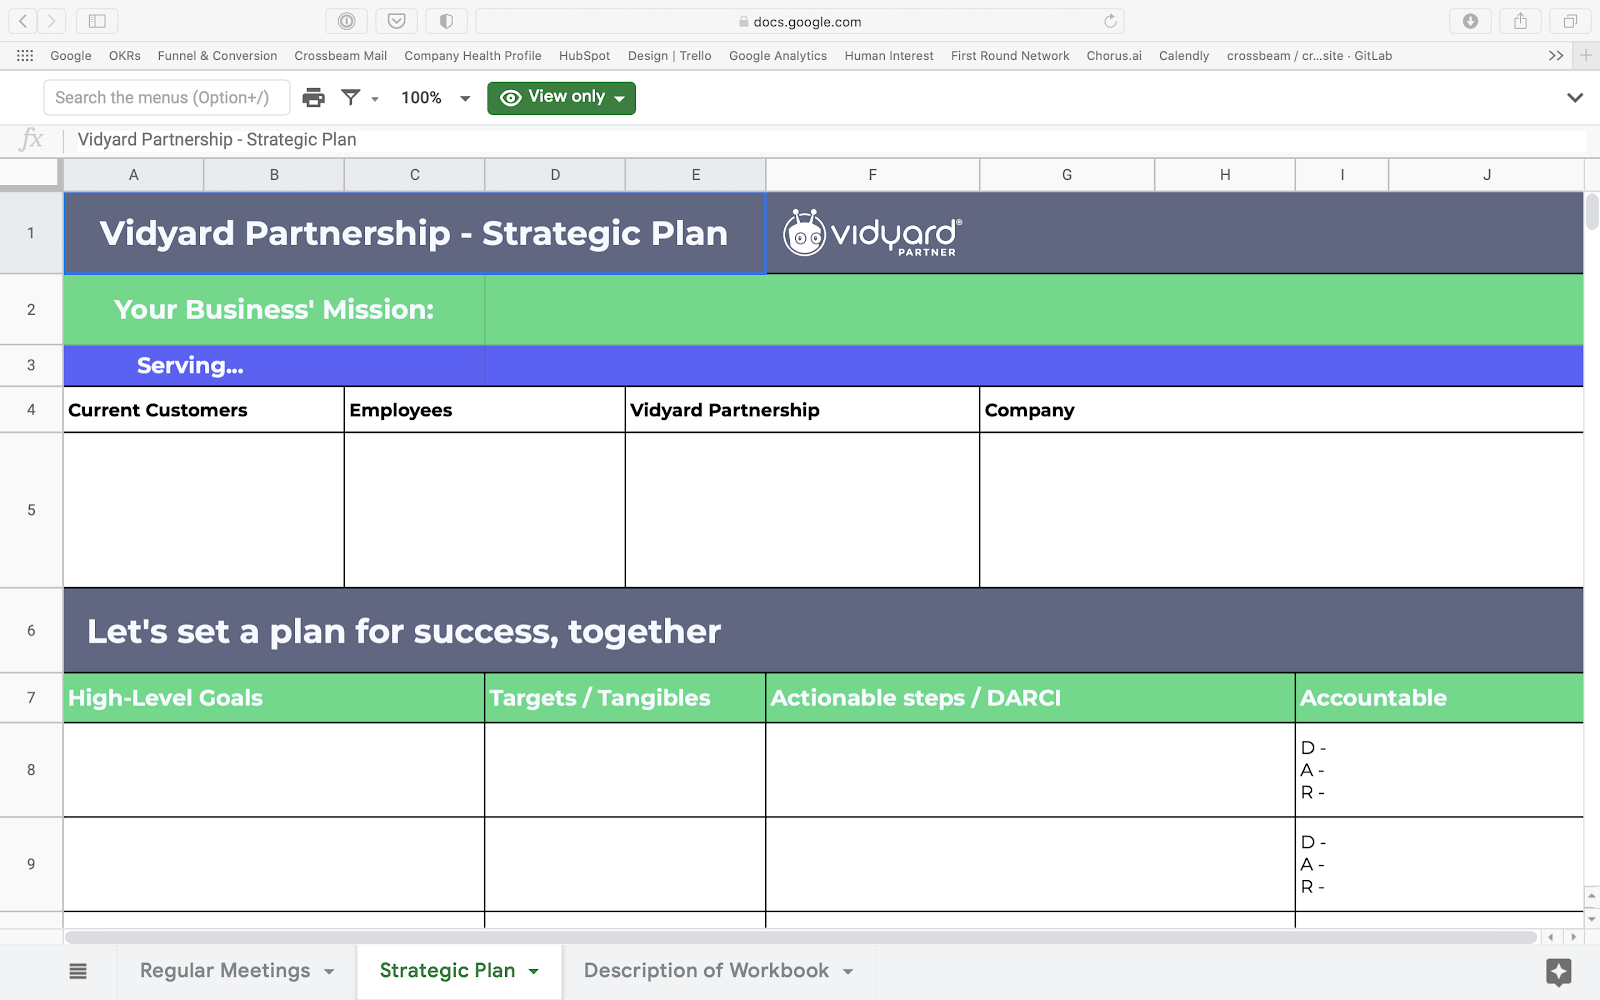
Task: Open the HubSpot bookmark
Action: tap(584, 56)
